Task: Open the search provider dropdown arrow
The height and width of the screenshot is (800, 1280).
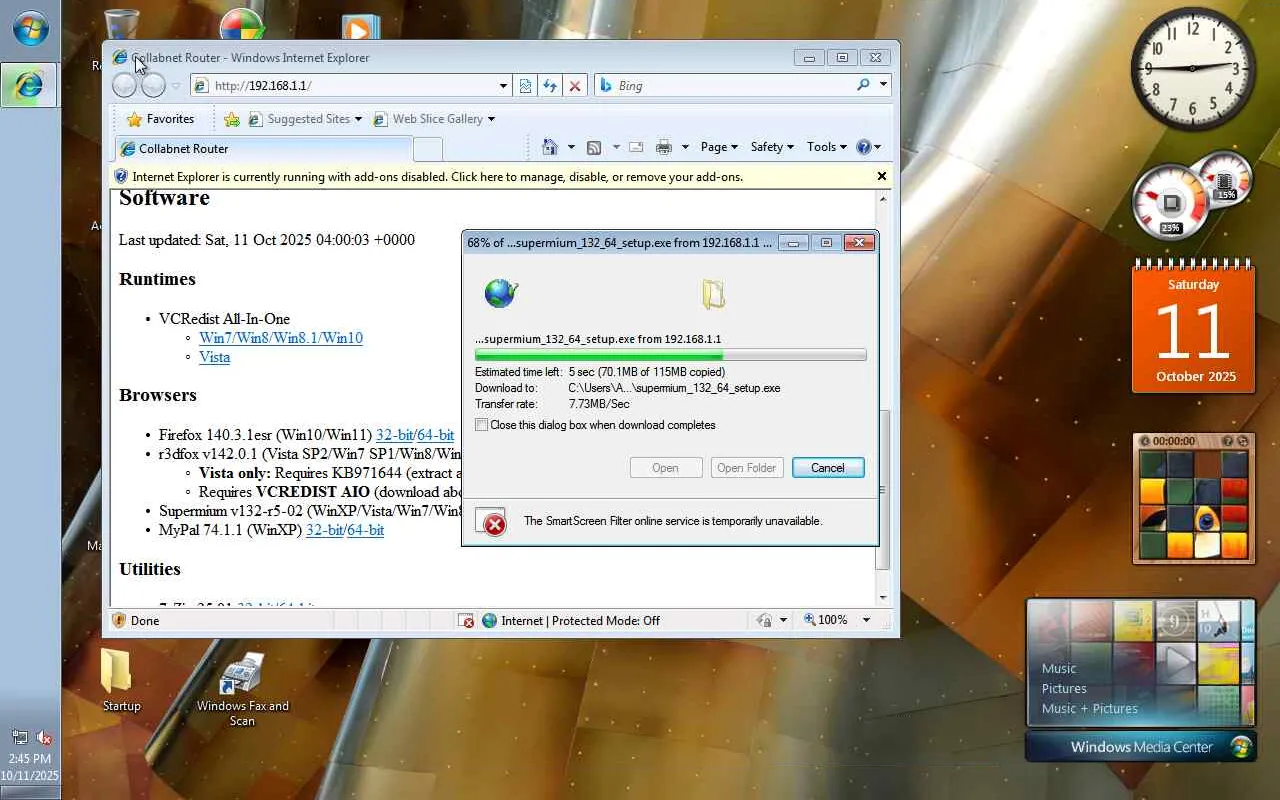Action: [883, 85]
